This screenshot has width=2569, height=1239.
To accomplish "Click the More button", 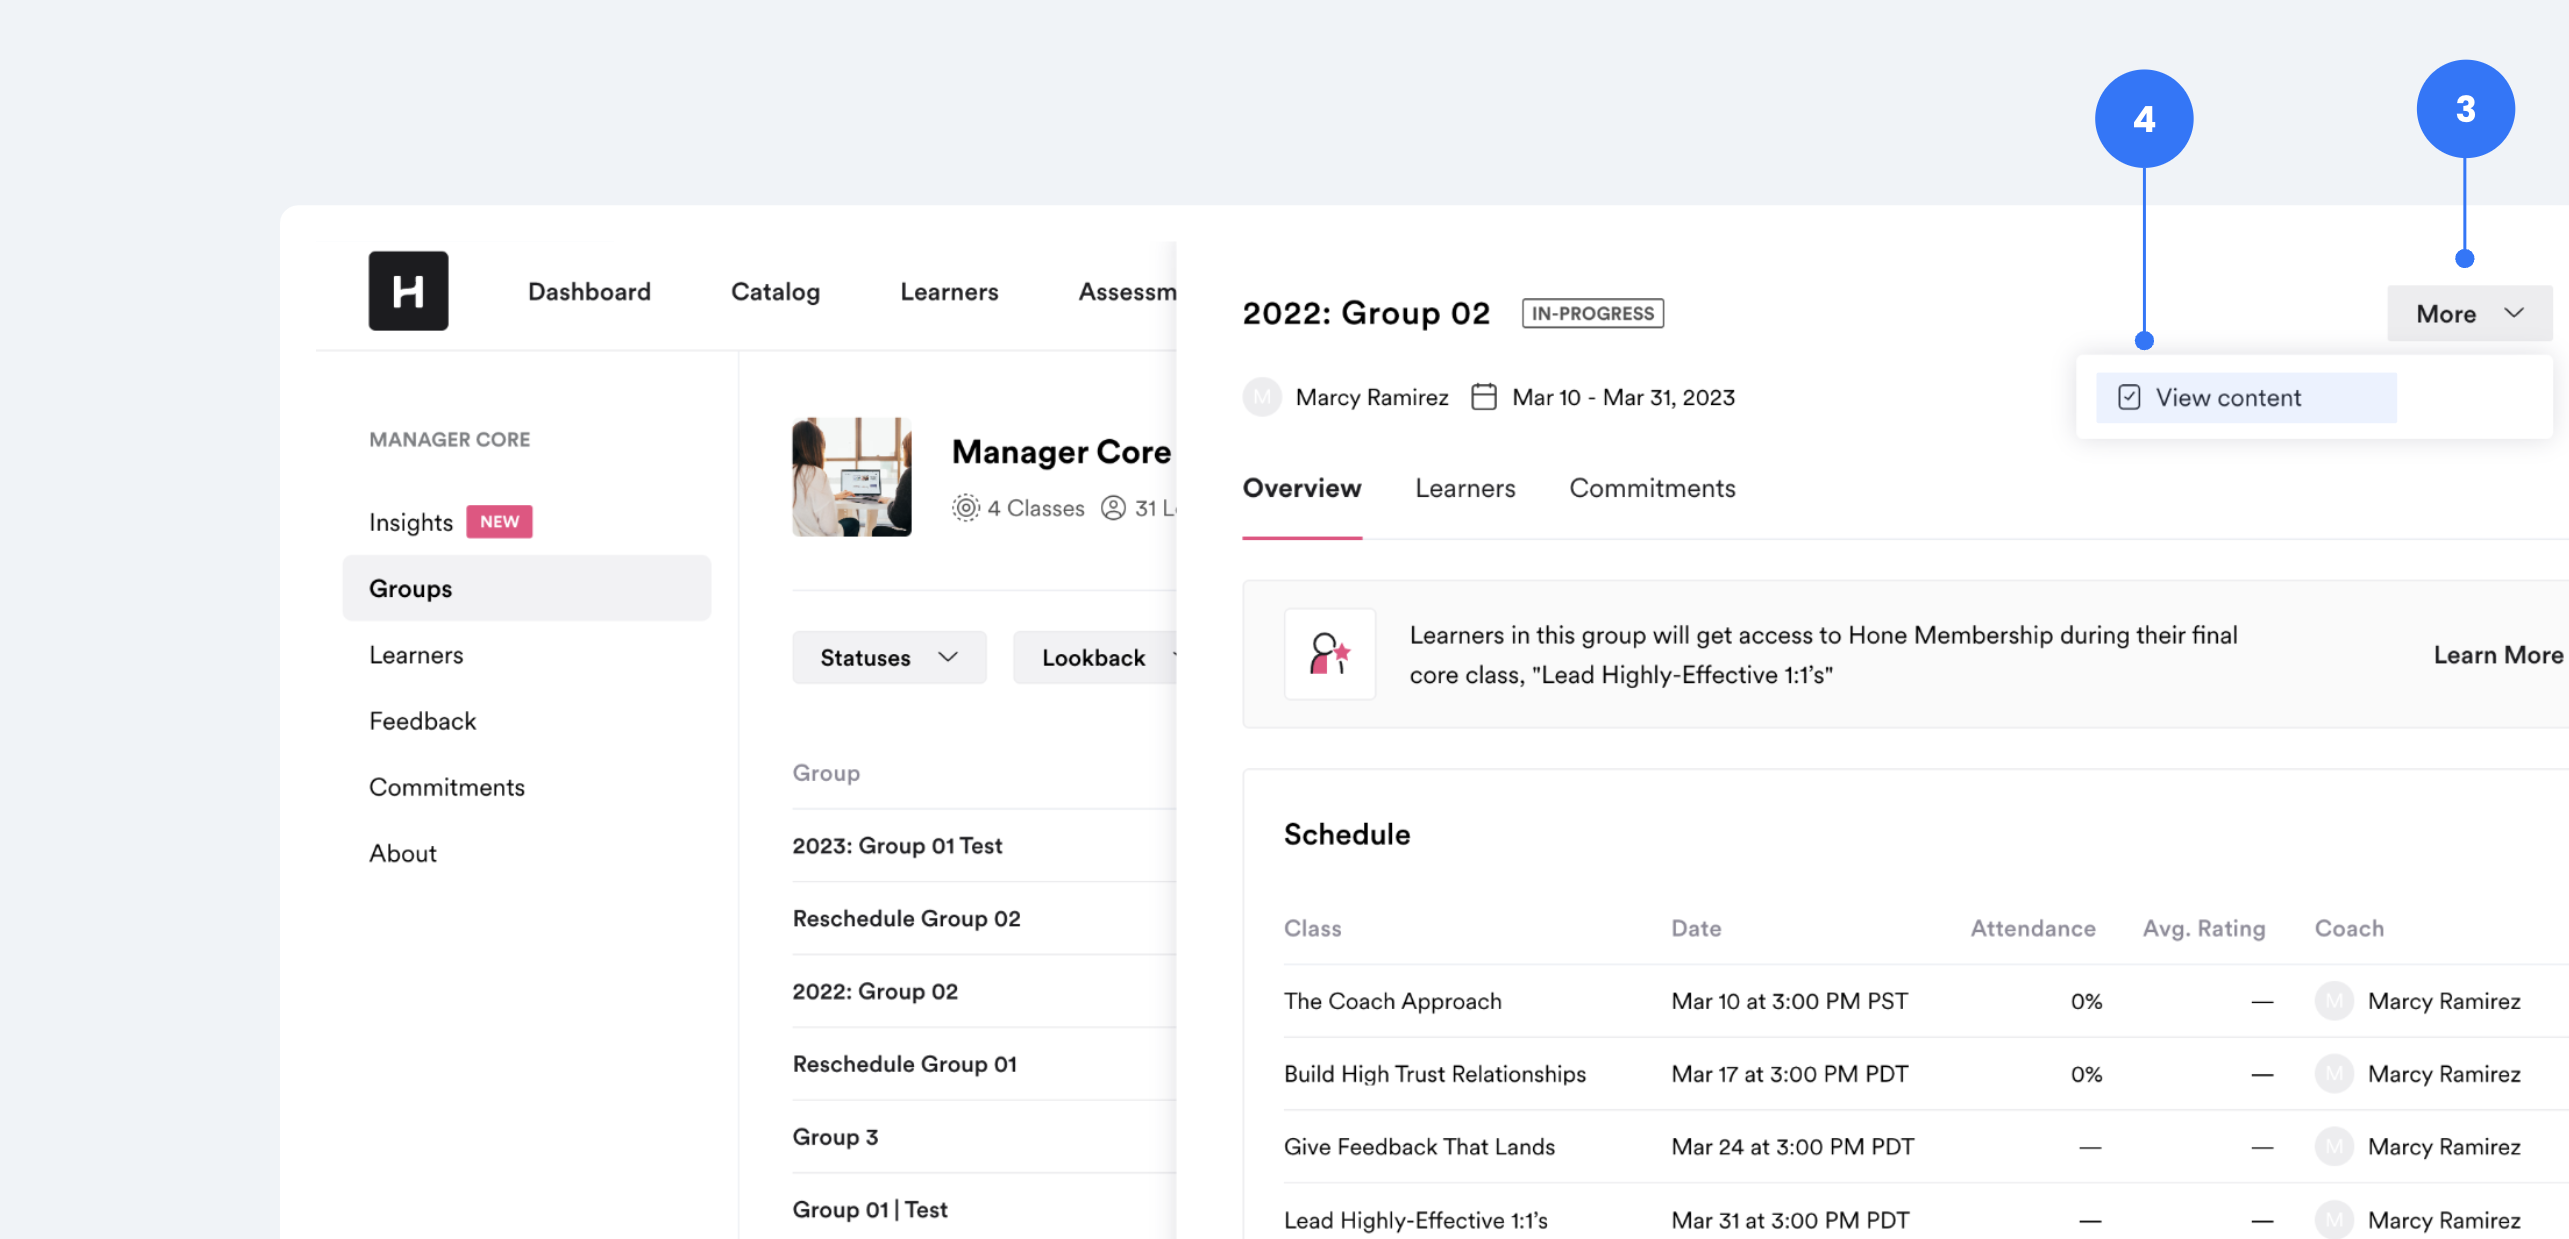I will click(x=2446, y=313).
